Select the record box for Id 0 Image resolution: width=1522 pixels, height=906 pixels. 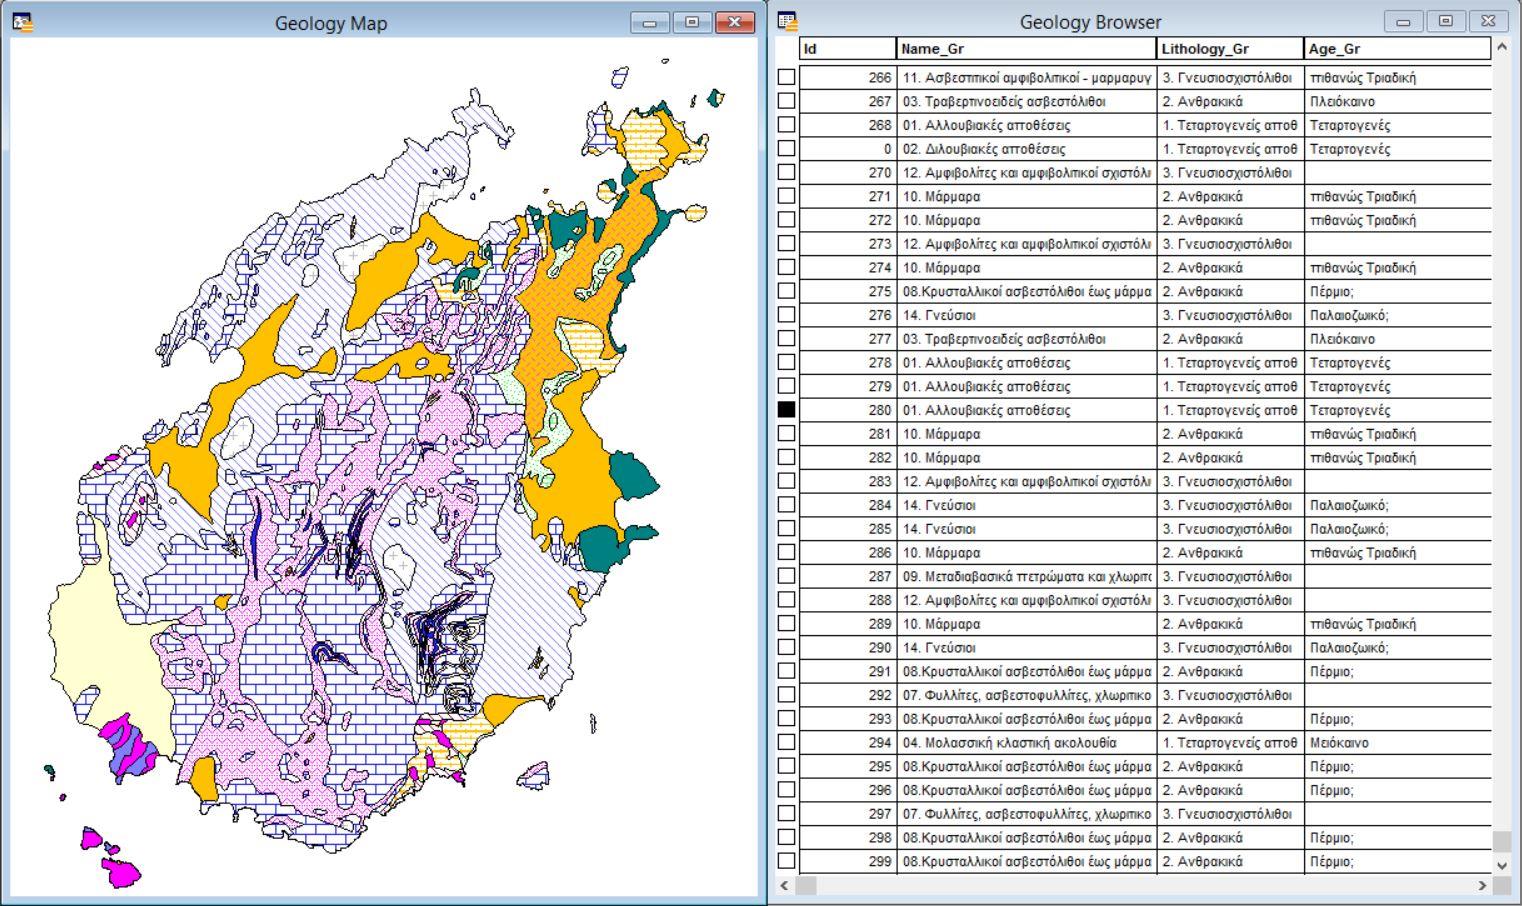pyautogui.click(x=787, y=148)
